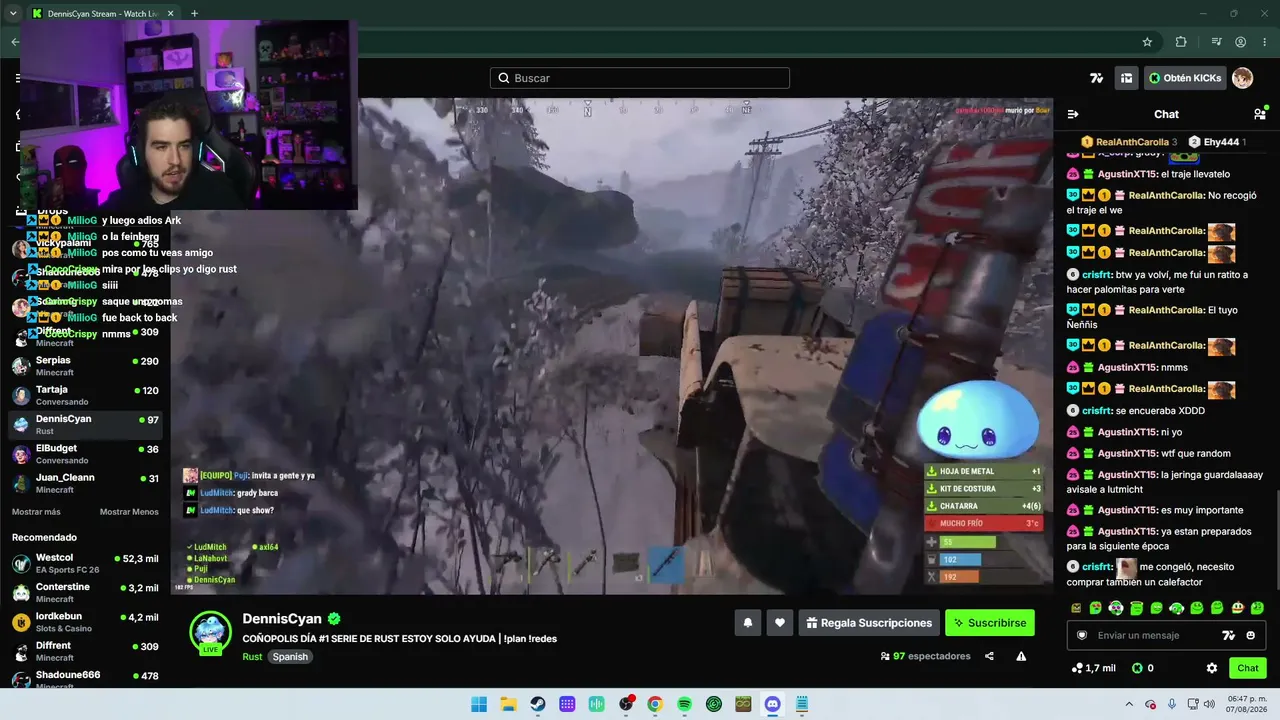Click the green Suscribirse button
Screen dimensions: 1280x720
point(990,623)
